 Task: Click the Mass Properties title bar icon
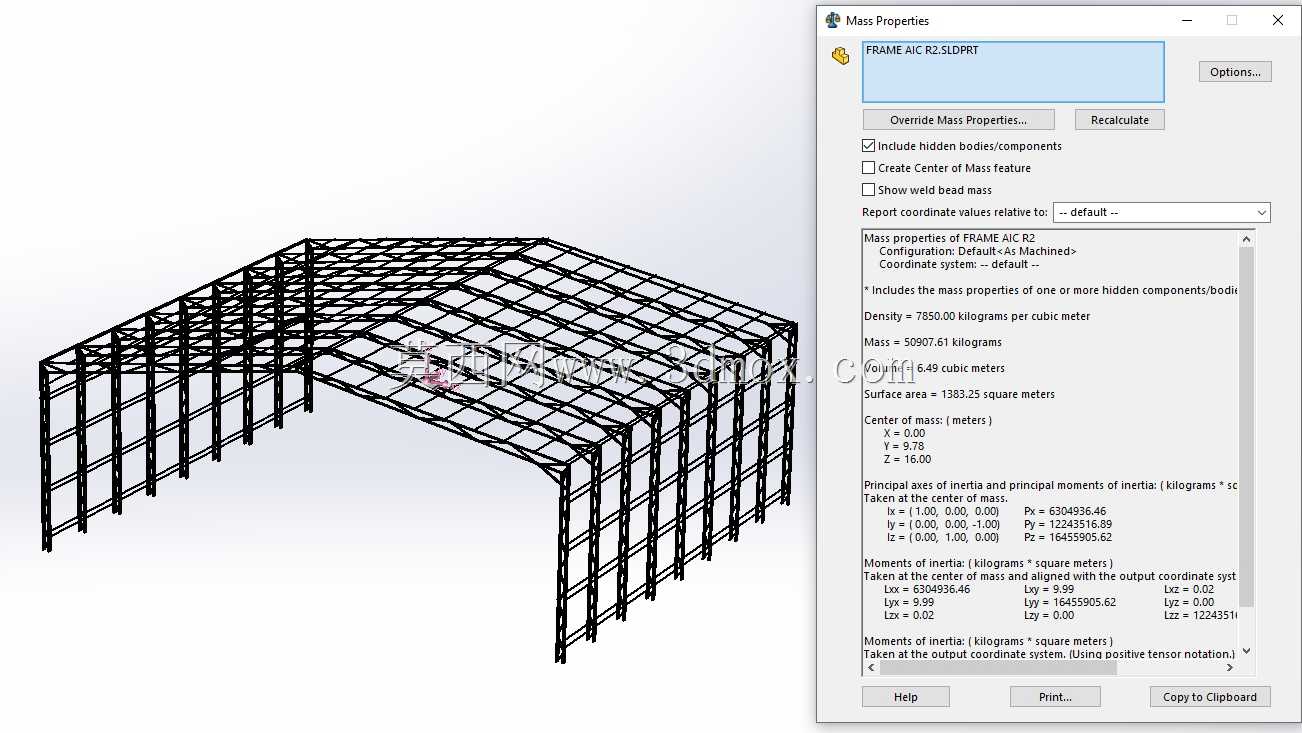coord(832,20)
